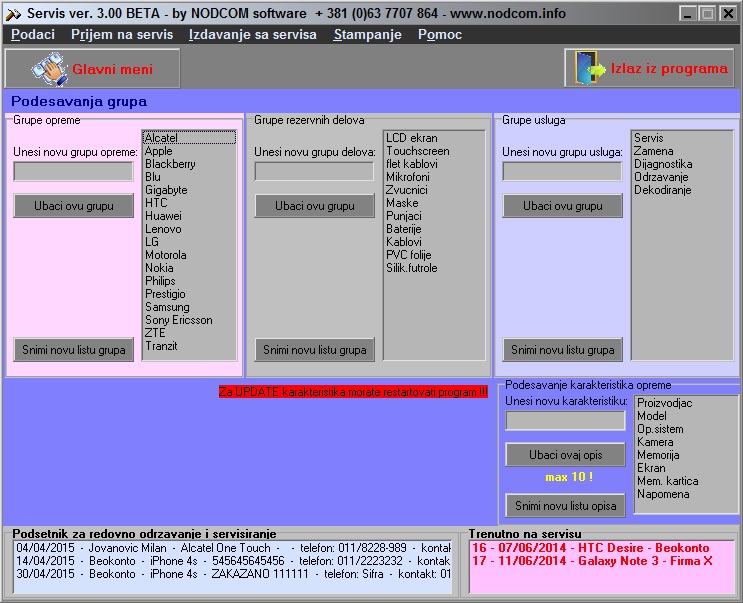Select Huawei in equipment groups list
Viewport: 743px width, 603px height.
point(189,216)
